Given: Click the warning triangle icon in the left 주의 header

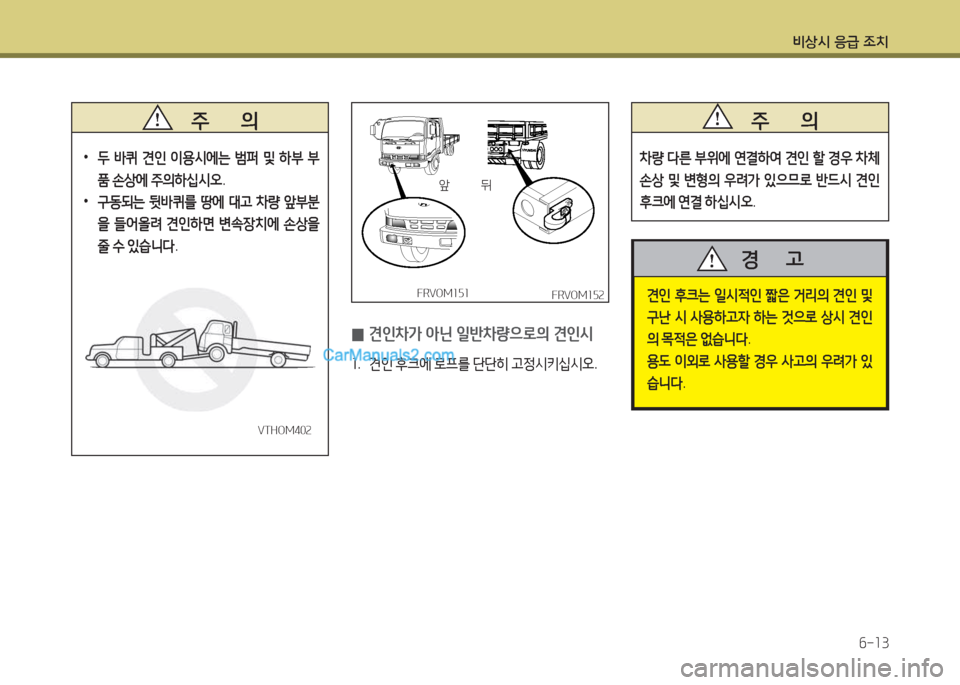Looking at the screenshot, I should pyautogui.click(x=157, y=118).
